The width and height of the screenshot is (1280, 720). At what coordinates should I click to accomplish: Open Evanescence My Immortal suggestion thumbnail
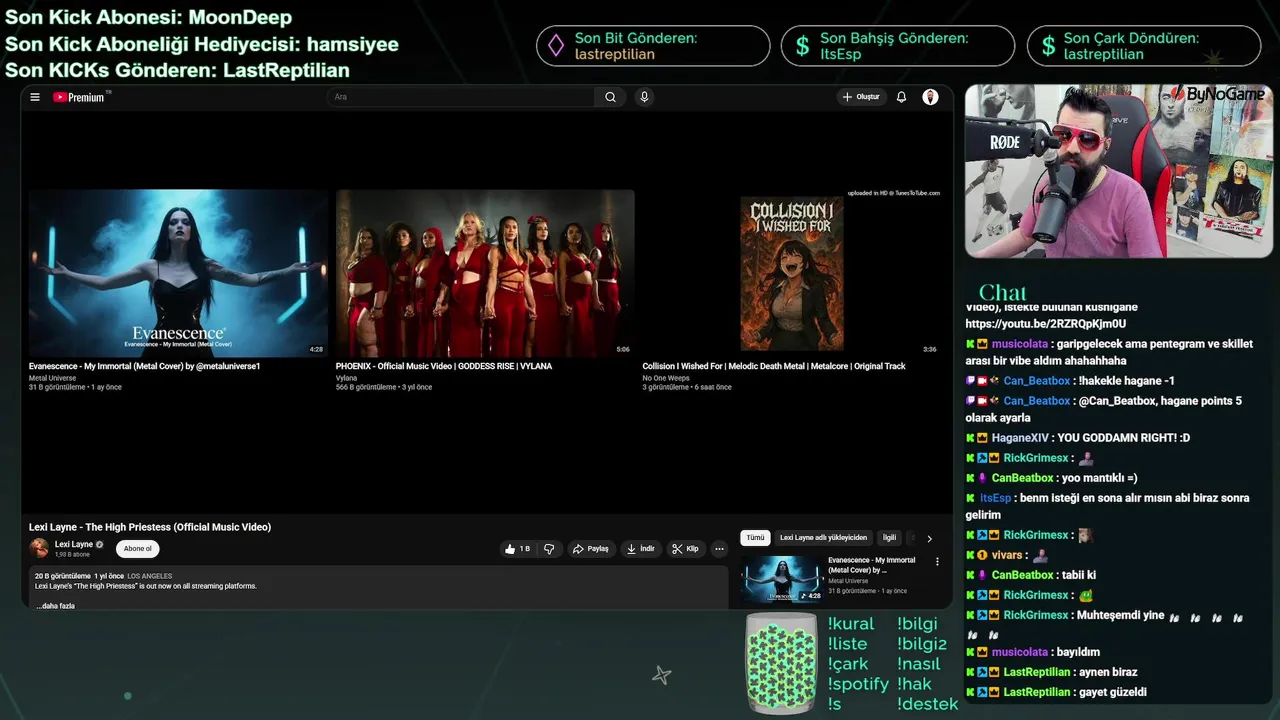coord(178,273)
